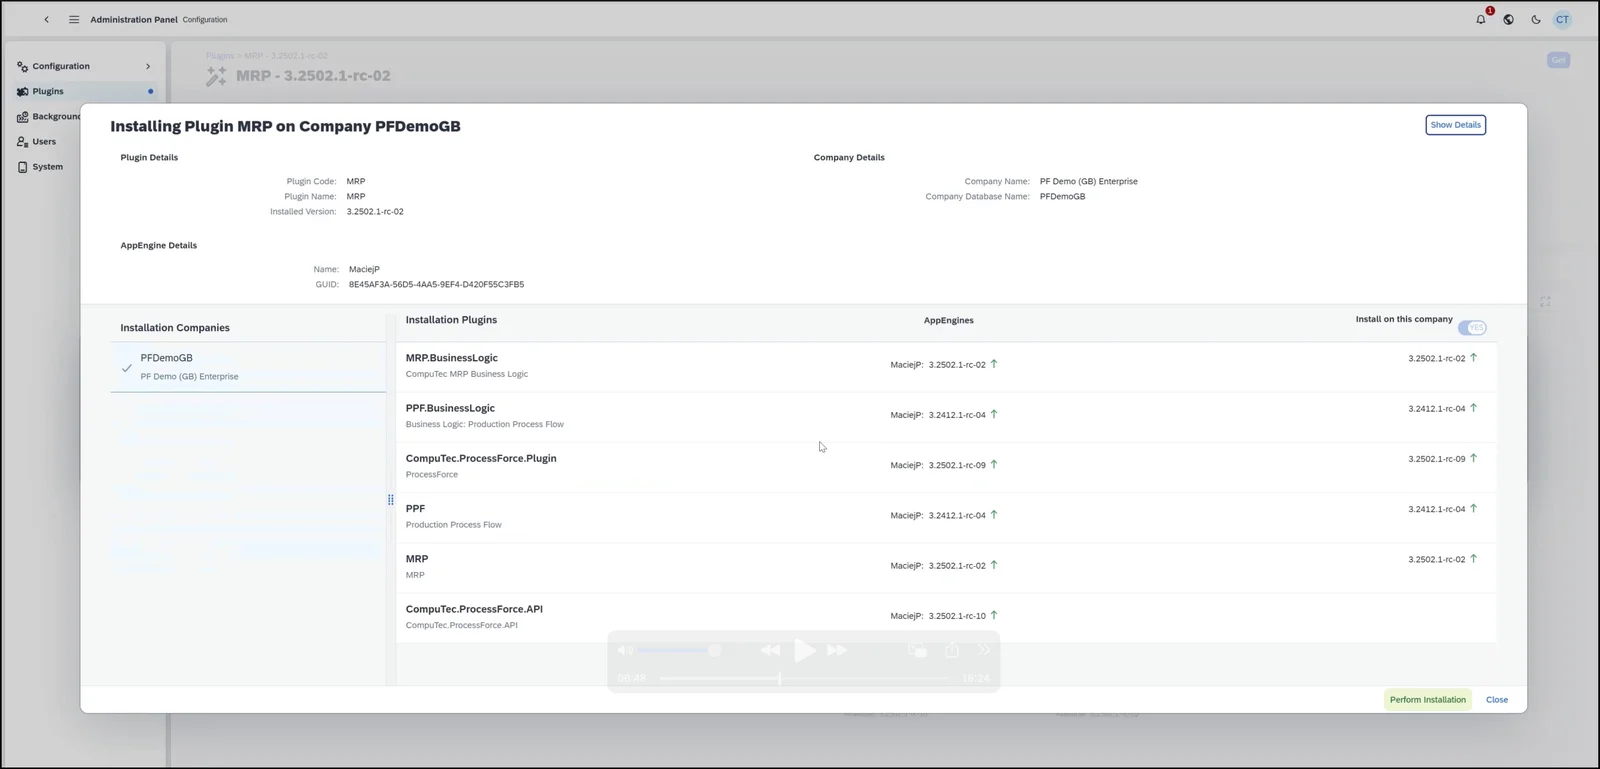1600x769 pixels.
Task: Click the PPF.BusinessLogic plugin name
Action: 450,408
